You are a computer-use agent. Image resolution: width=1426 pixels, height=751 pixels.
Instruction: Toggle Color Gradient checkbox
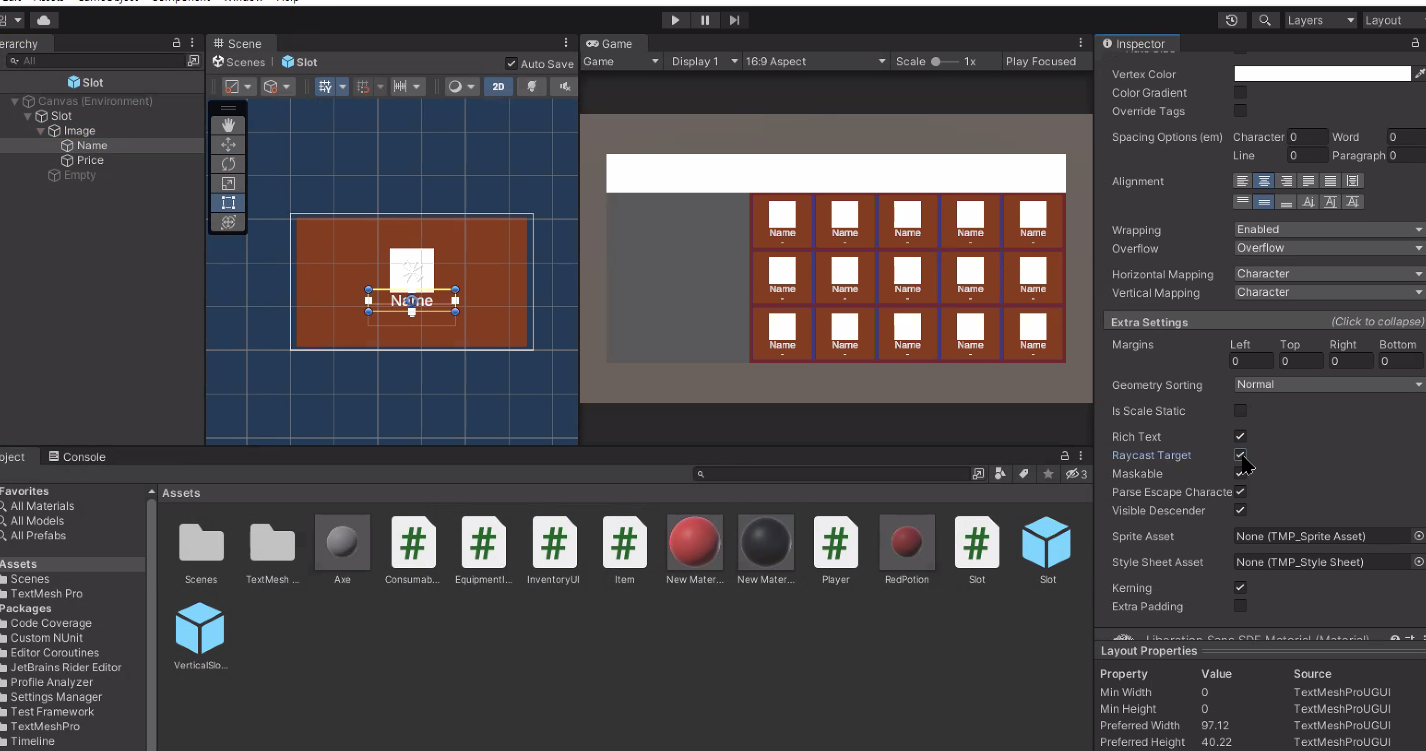click(1240, 92)
